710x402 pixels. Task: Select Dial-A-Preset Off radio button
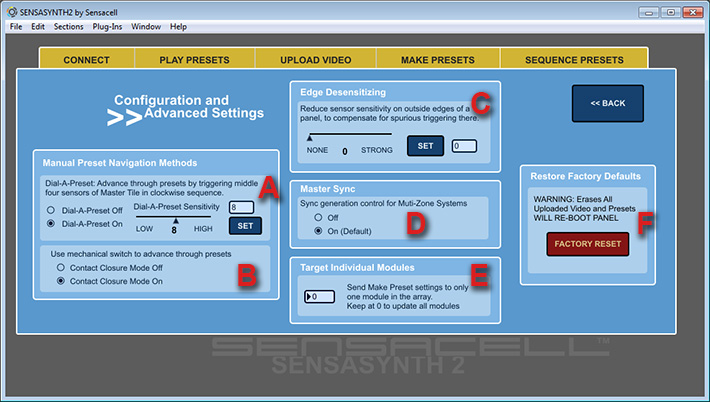tap(51, 210)
